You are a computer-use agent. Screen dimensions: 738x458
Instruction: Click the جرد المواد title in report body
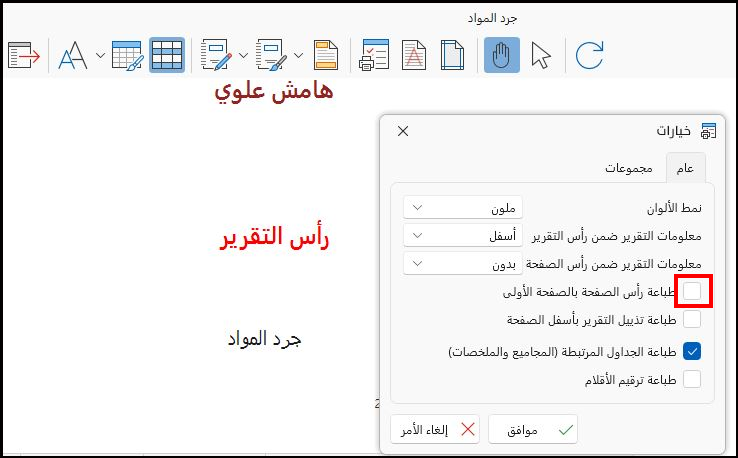[264, 338]
